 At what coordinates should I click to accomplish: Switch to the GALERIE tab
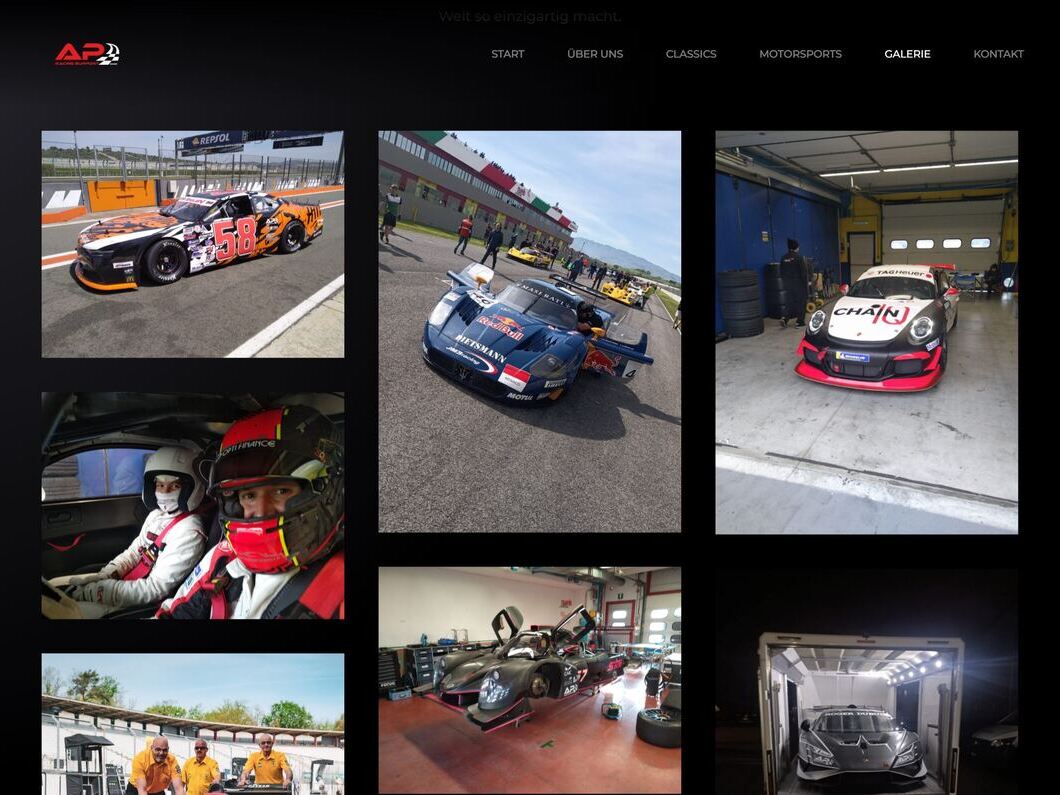907,54
